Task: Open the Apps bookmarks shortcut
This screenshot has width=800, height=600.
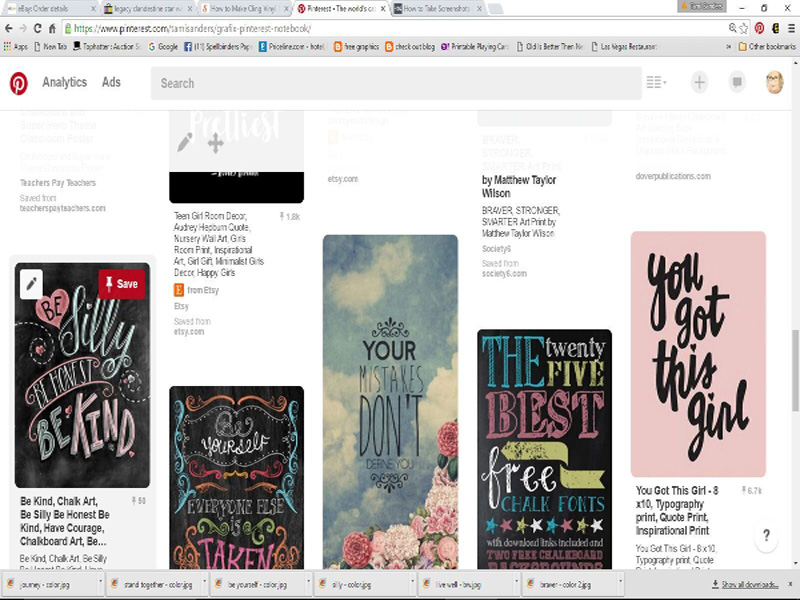Action: click(x=15, y=46)
